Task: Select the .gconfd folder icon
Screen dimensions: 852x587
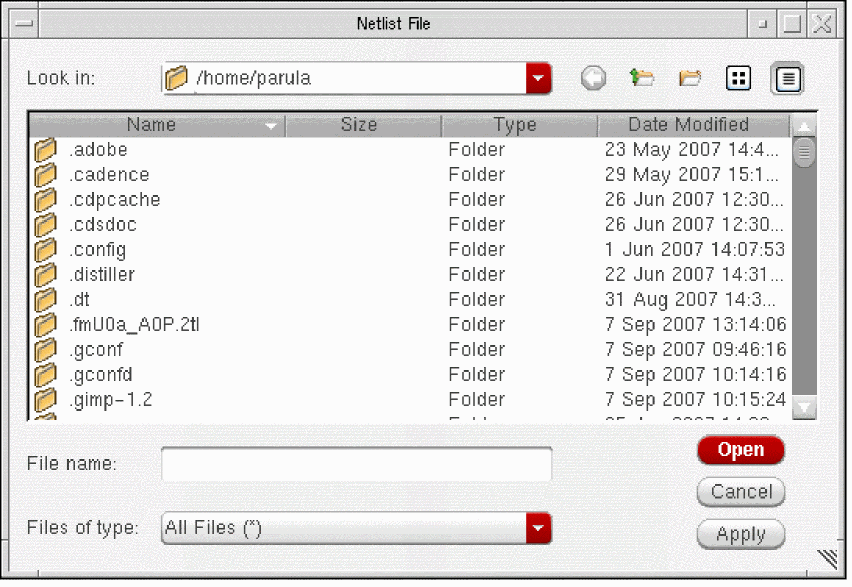Action: pyautogui.click(x=46, y=374)
